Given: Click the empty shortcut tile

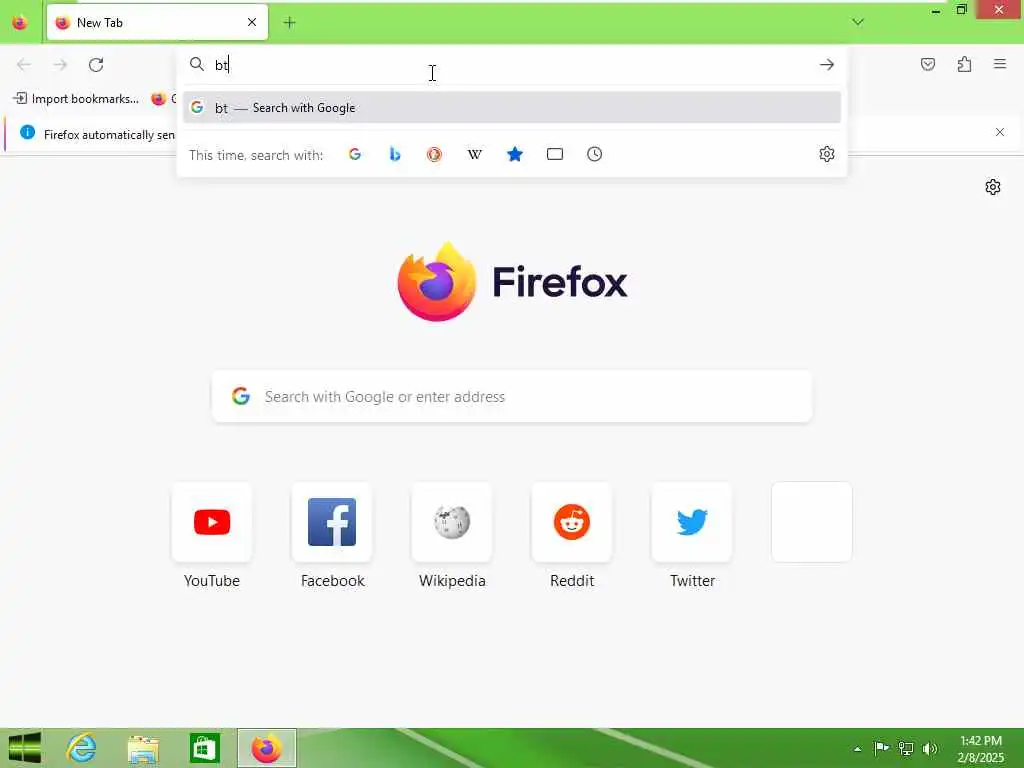Looking at the screenshot, I should 812,522.
